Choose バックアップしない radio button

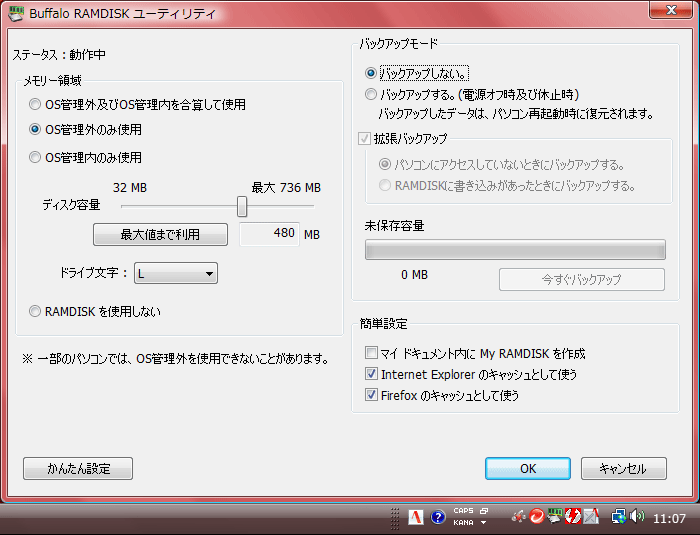[x=417, y=73]
